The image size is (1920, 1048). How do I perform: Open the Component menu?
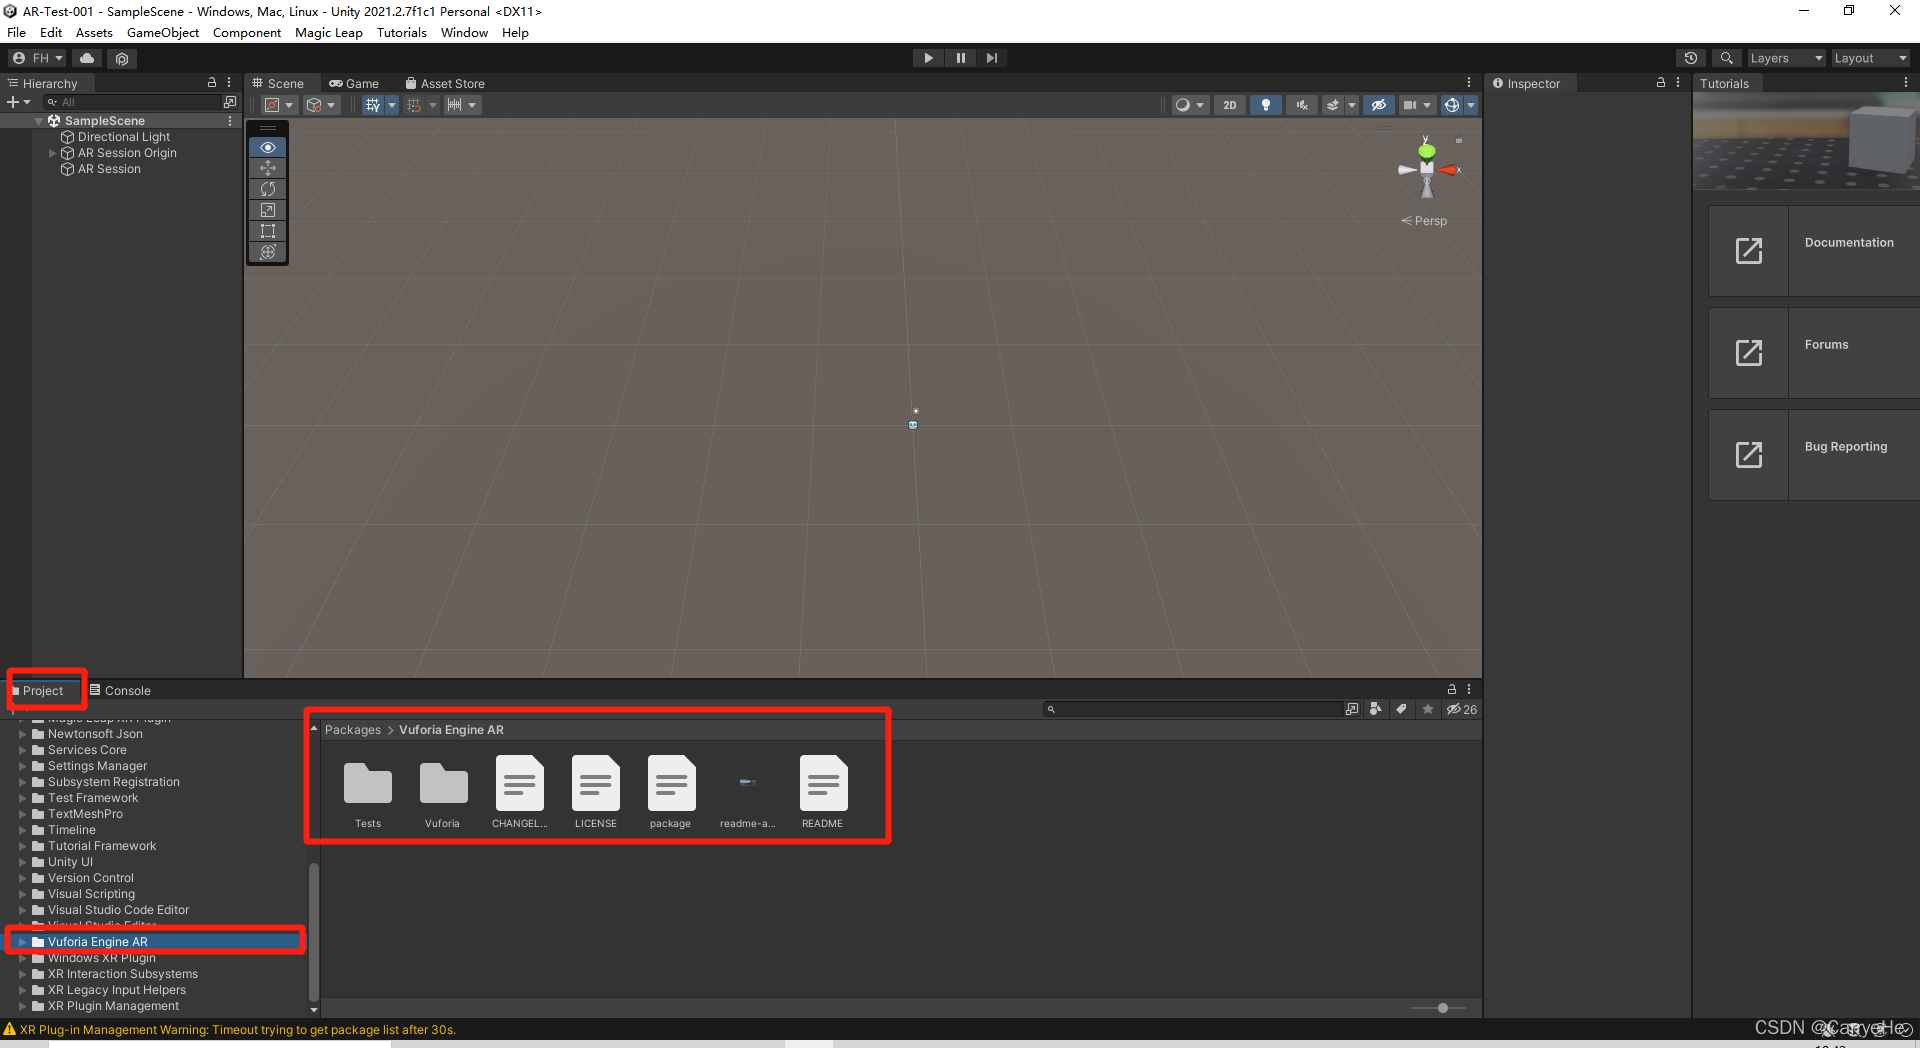[x=247, y=33]
